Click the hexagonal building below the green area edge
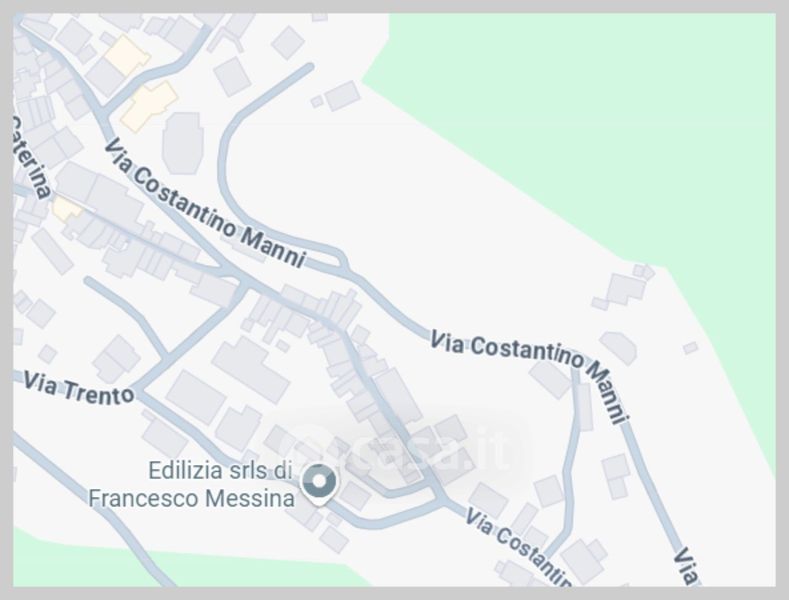Screen dimensions: 789x600 pyautogui.click(x=619, y=347)
